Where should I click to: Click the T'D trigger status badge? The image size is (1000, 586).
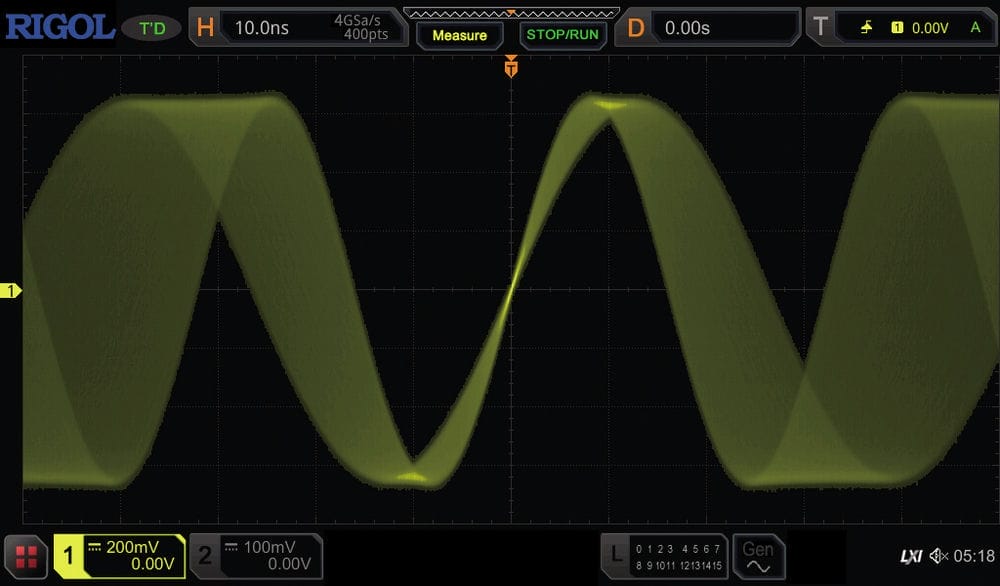[152, 28]
